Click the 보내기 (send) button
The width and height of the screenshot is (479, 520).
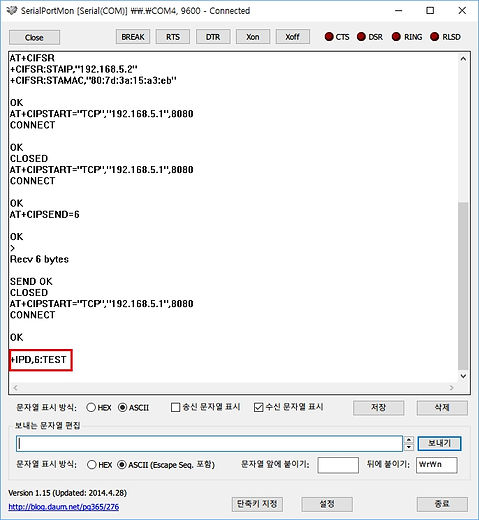439,444
